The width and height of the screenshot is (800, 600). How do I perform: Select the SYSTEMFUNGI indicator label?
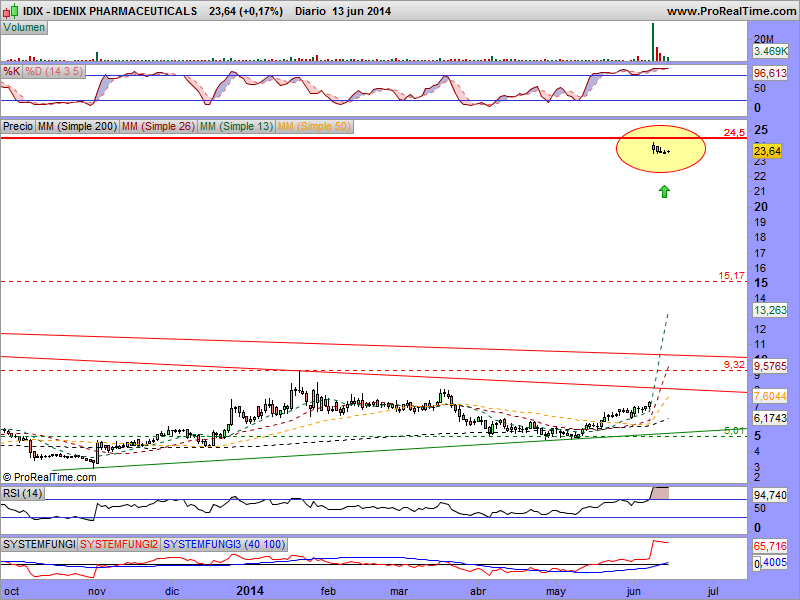click(39, 544)
